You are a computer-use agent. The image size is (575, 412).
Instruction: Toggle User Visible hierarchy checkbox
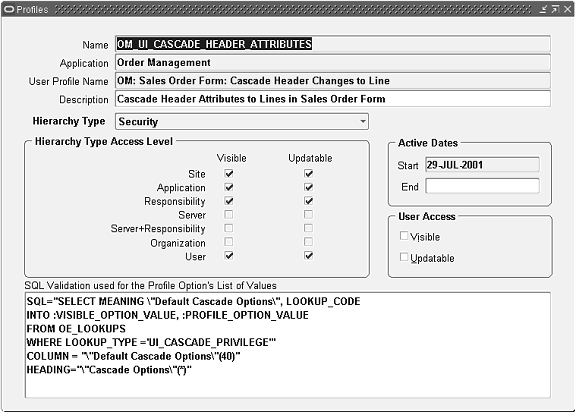pyautogui.click(x=229, y=256)
